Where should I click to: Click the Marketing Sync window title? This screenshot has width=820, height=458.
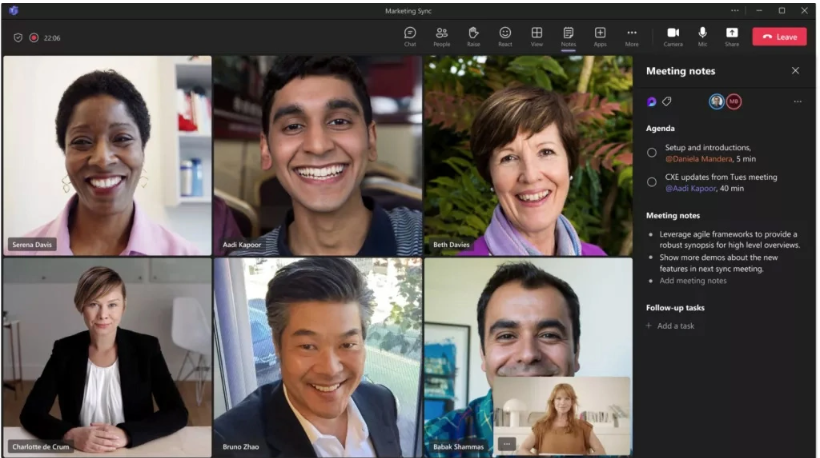pyautogui.click(x=408, y=11)
